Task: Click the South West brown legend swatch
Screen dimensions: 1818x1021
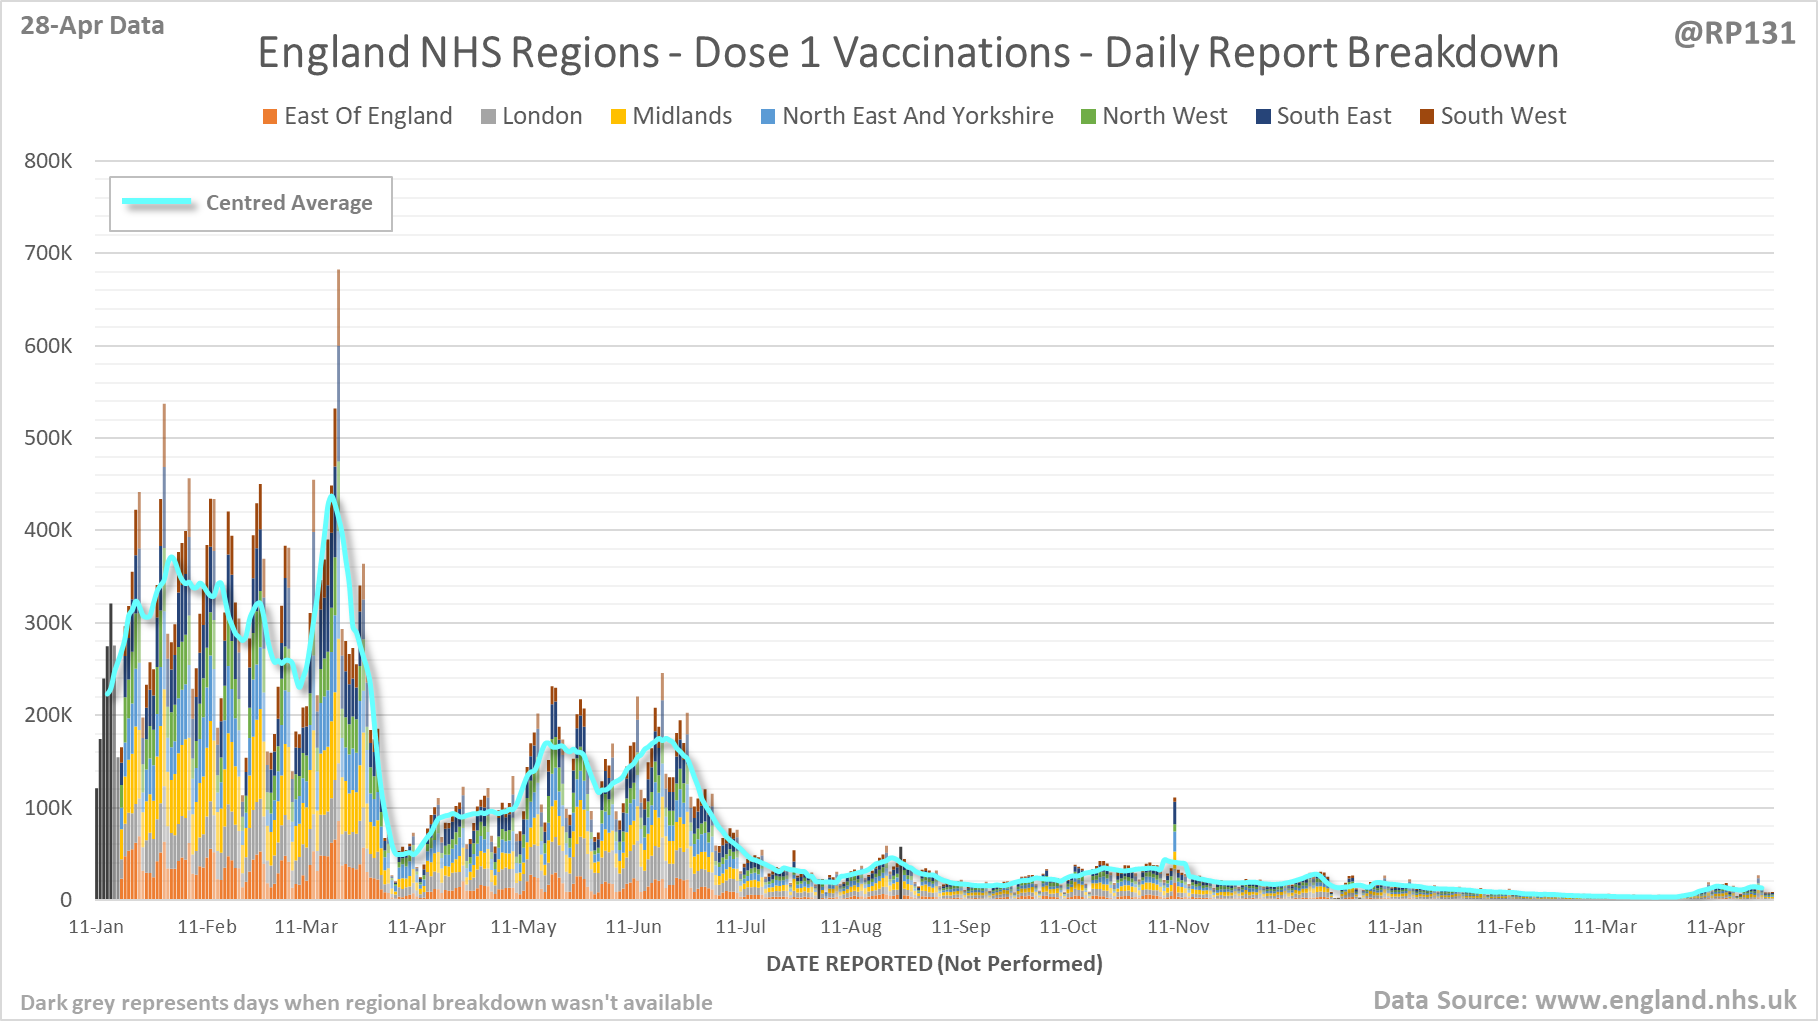Action: coord(1427,117)
